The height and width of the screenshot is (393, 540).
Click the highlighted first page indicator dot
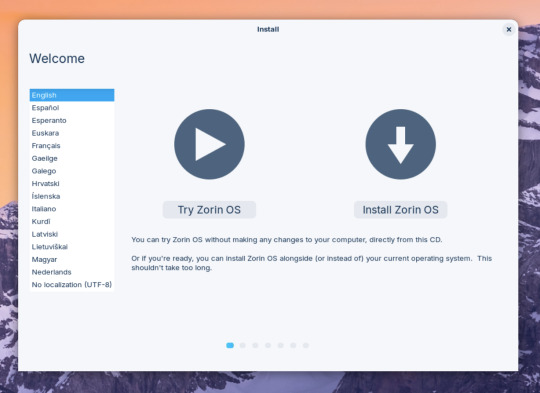[x=230, y=345]
